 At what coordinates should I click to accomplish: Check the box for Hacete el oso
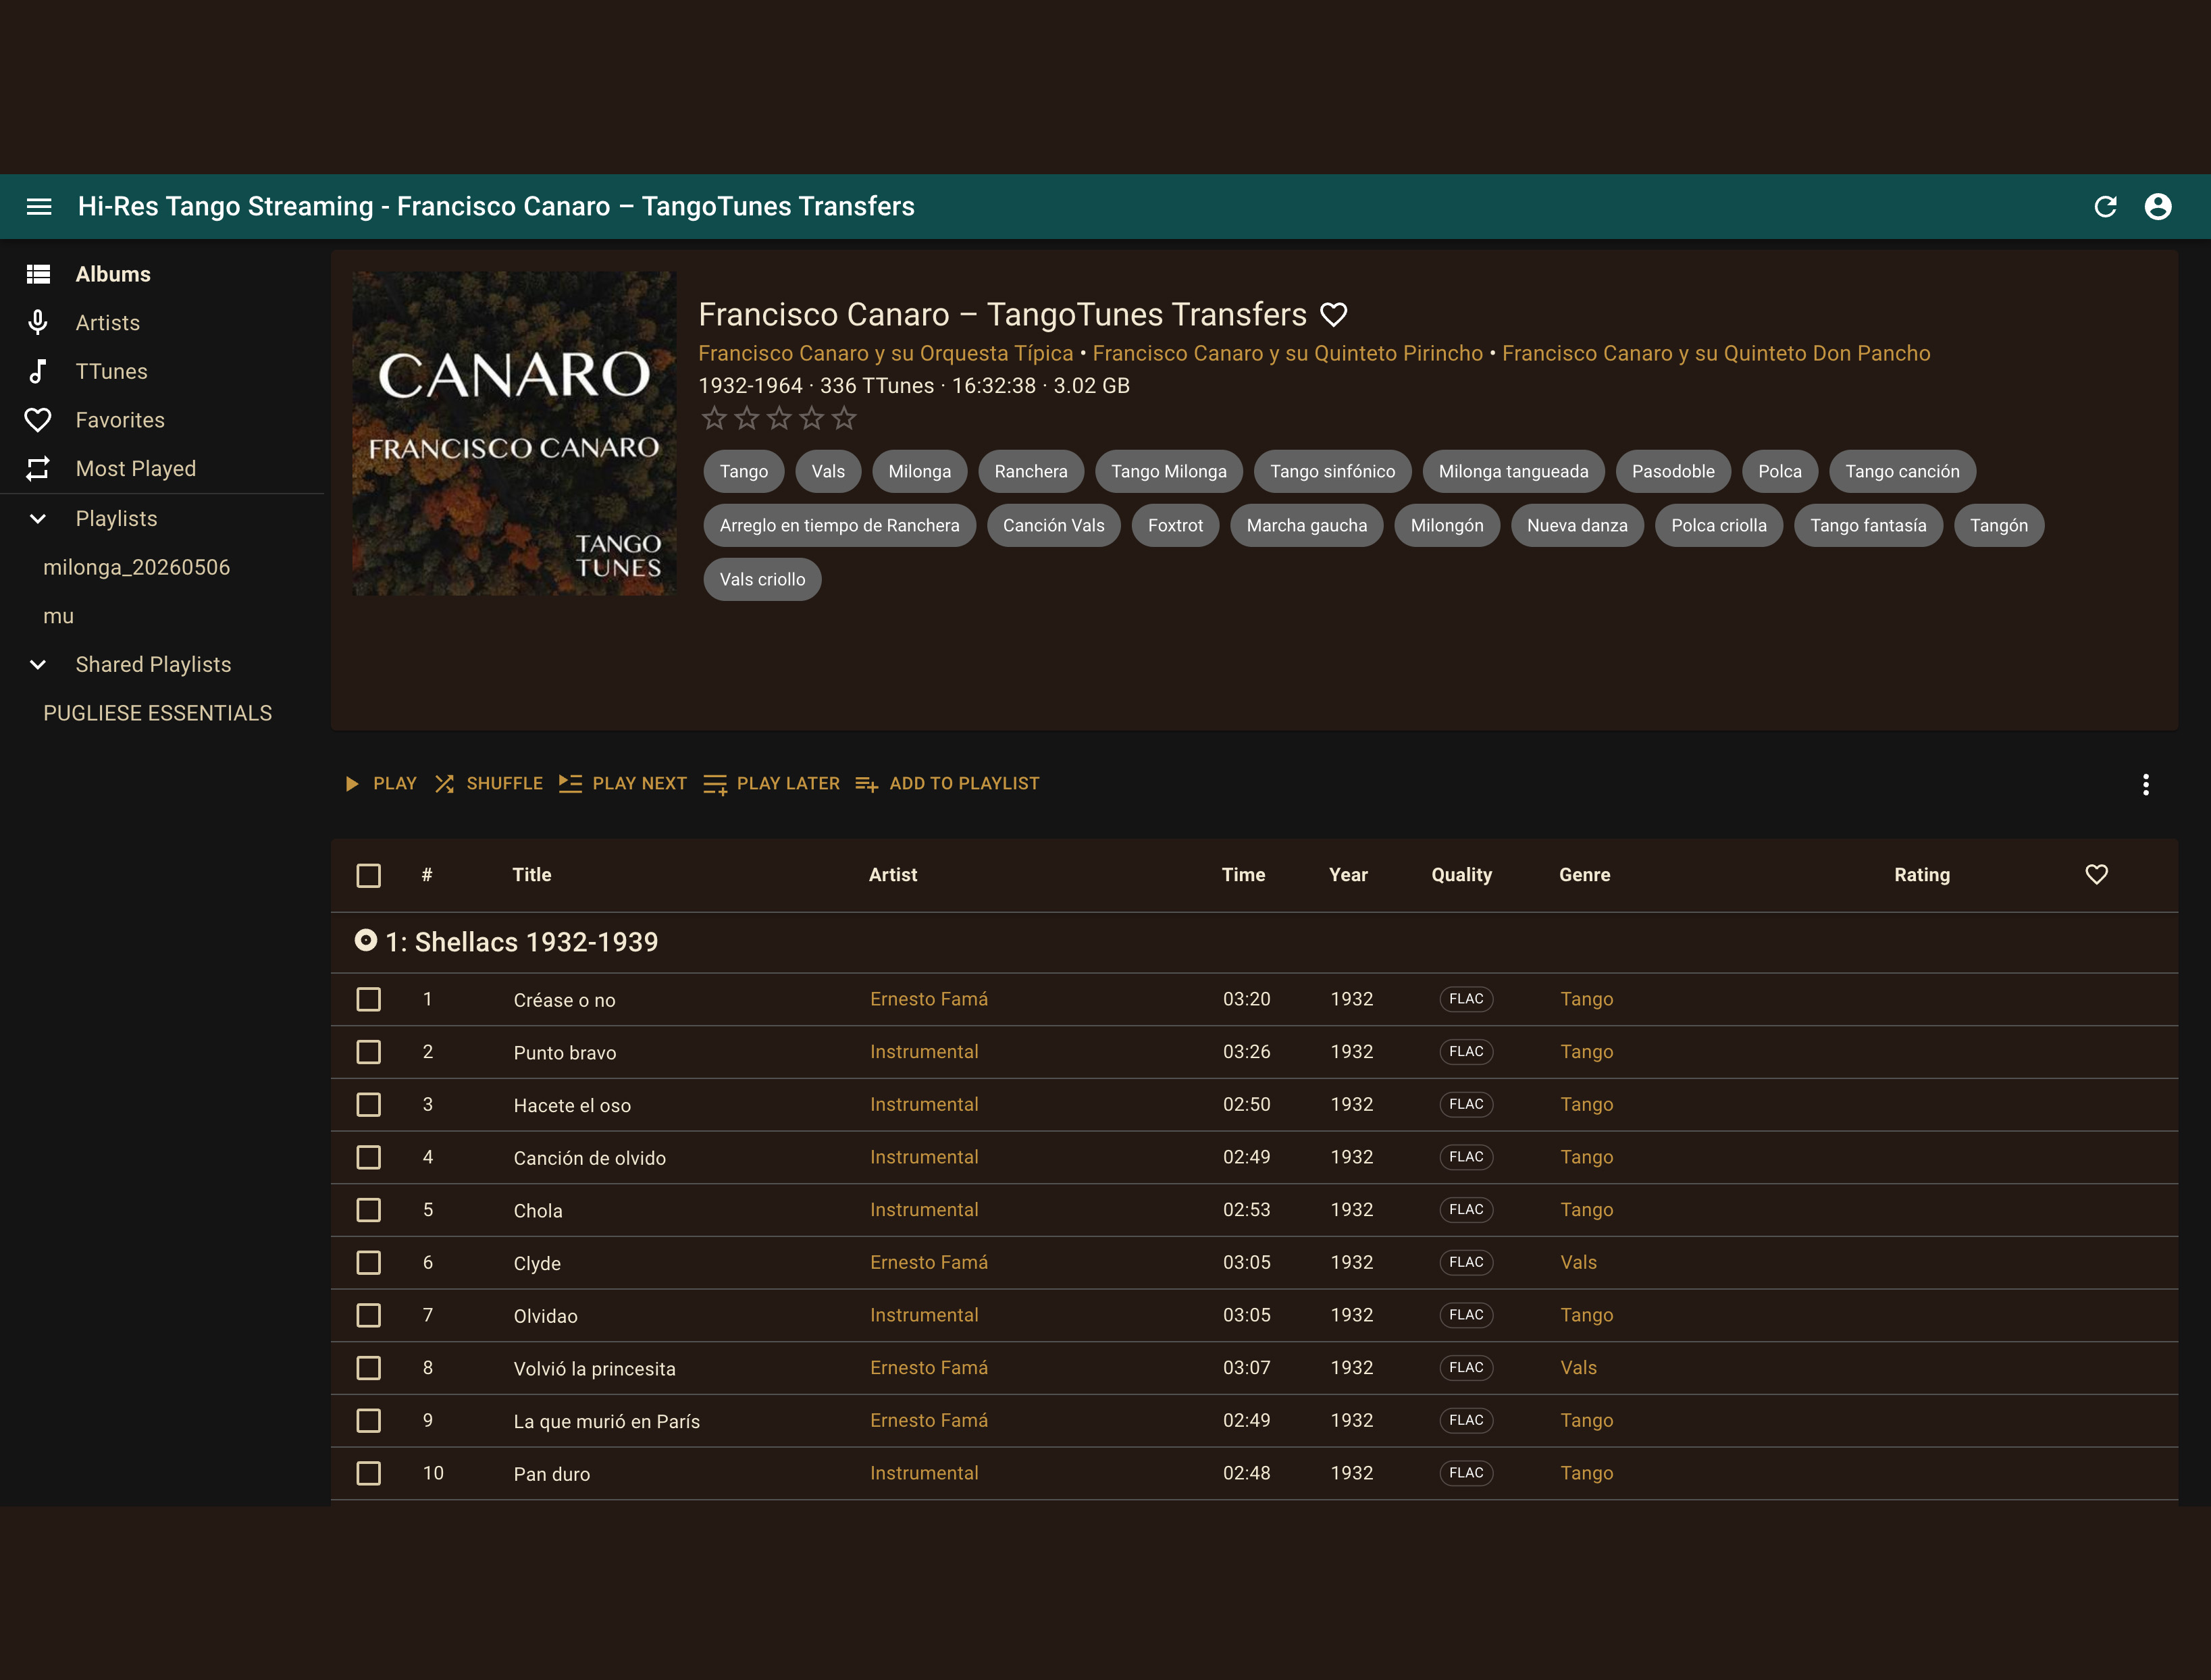click(369, 1105)
